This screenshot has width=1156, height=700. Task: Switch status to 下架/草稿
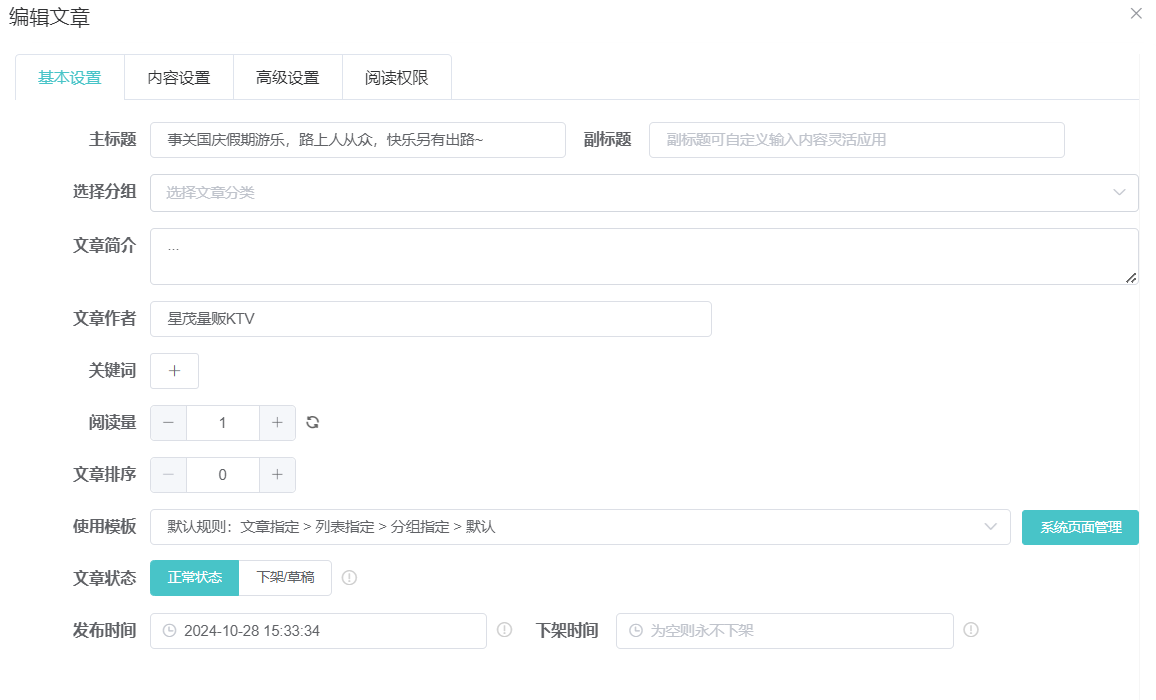[x=285, y=577]
